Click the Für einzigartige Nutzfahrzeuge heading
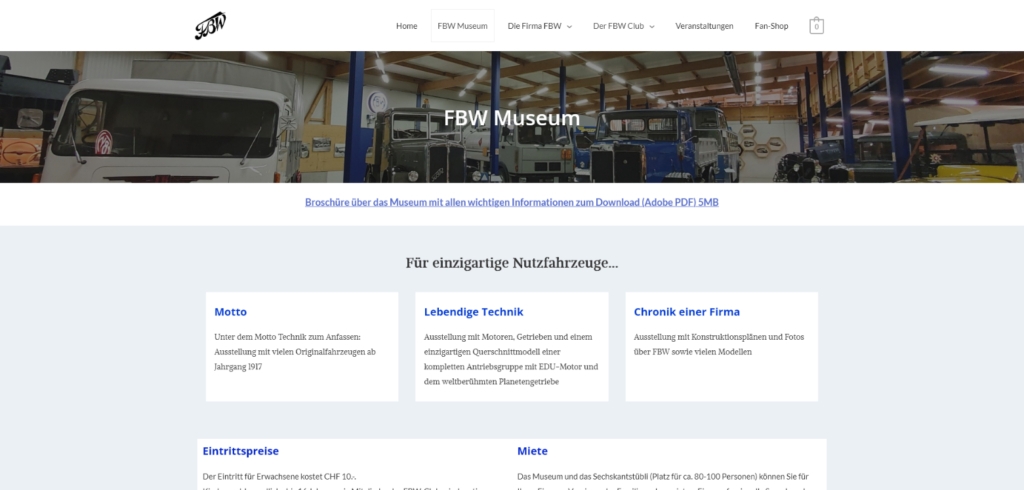The height and width of the screenshot is (490, 1024). (x=511, y=263)
